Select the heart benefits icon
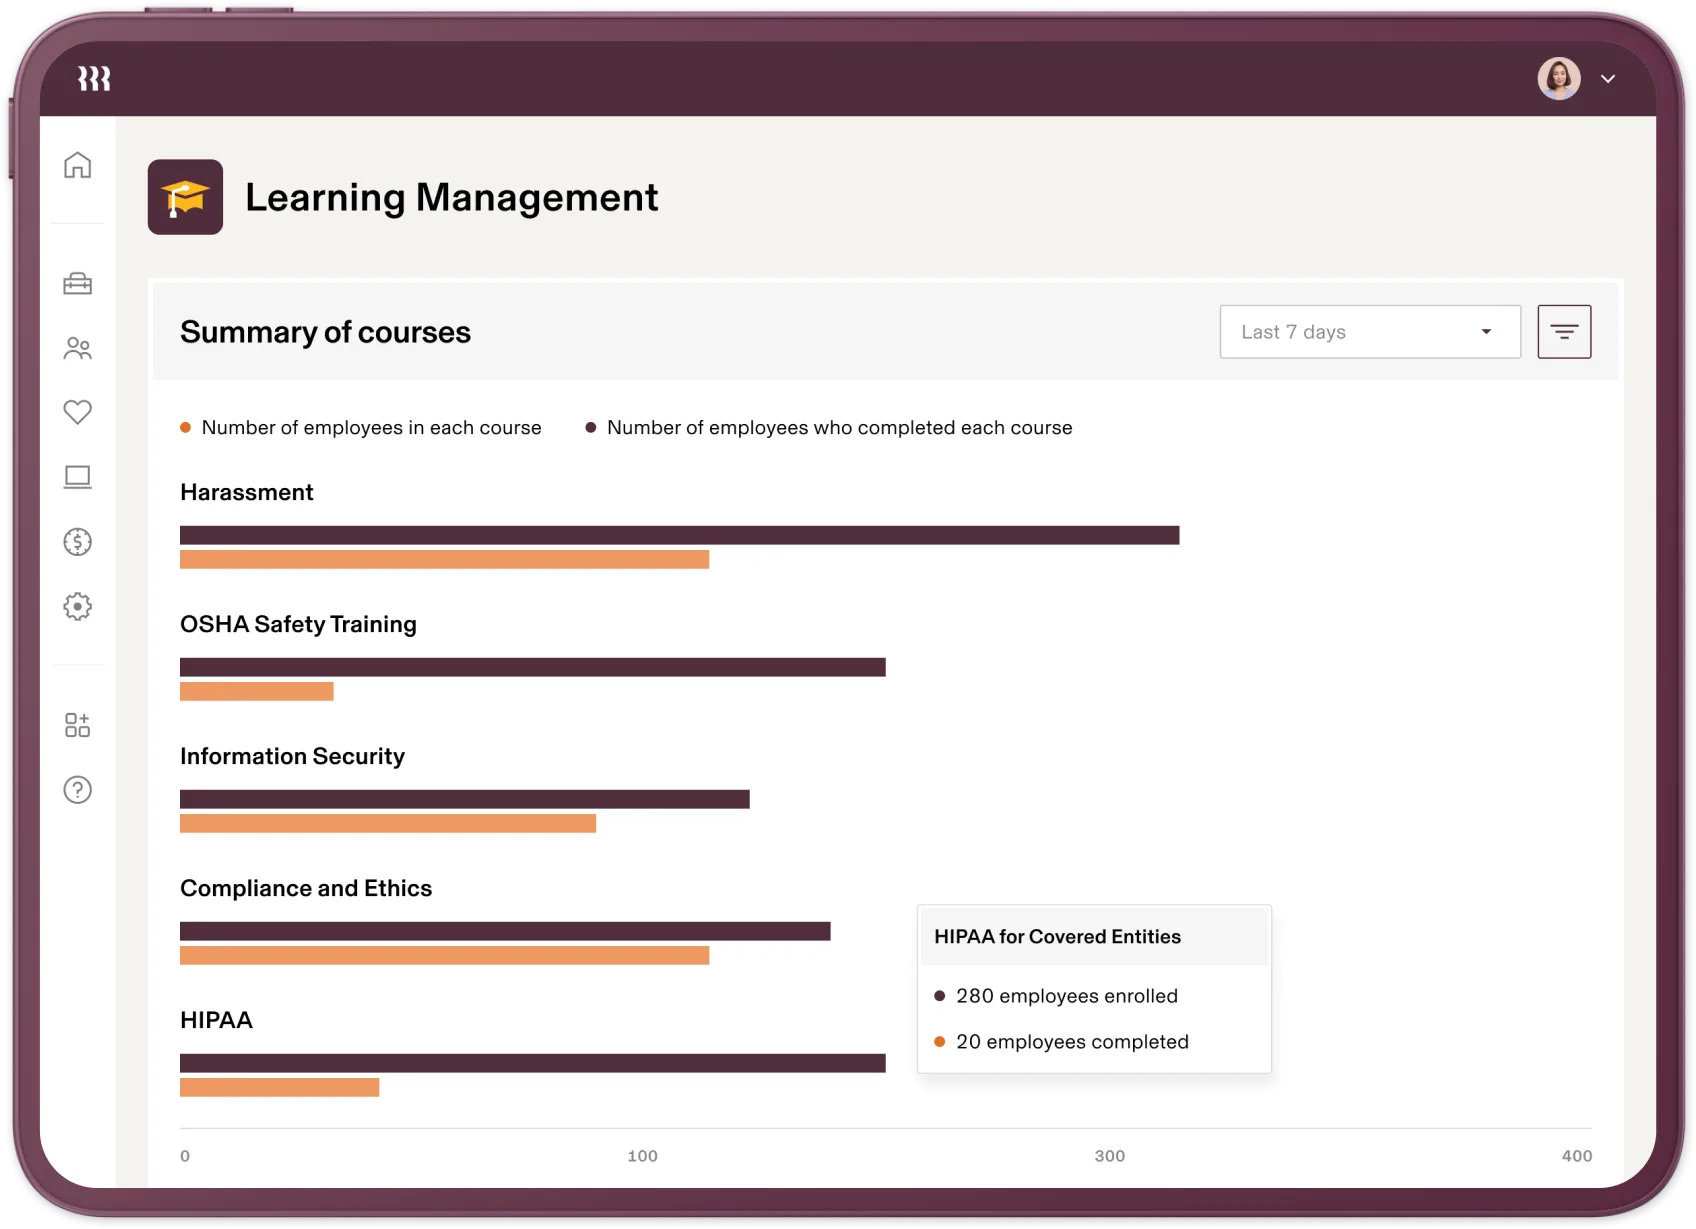Screen dimensions: 1696x1229 pyautogui.click(x=77, y=412)
